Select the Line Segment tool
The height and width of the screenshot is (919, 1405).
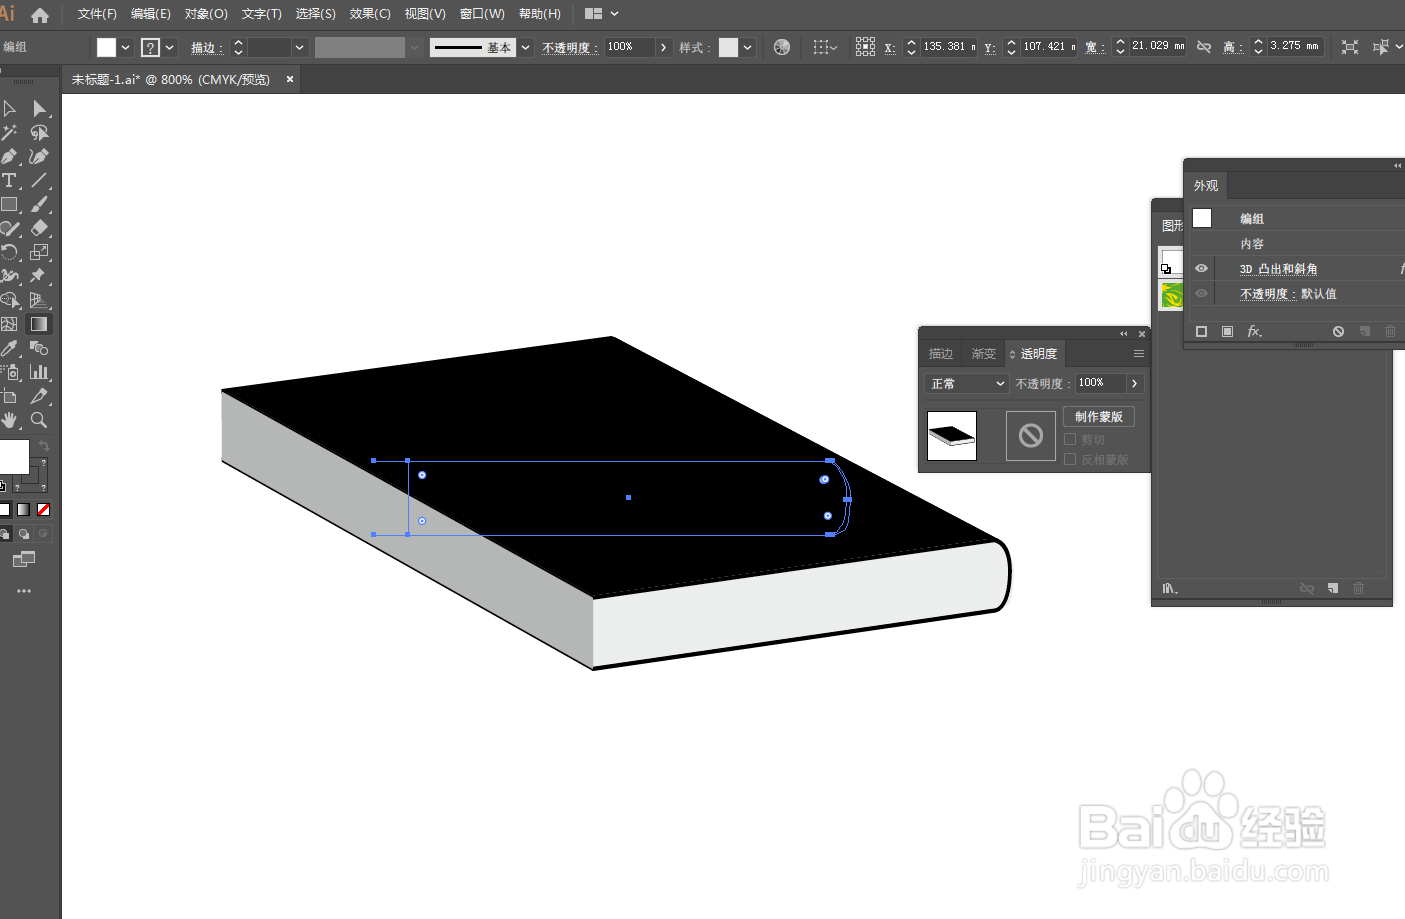pos(39,180)
